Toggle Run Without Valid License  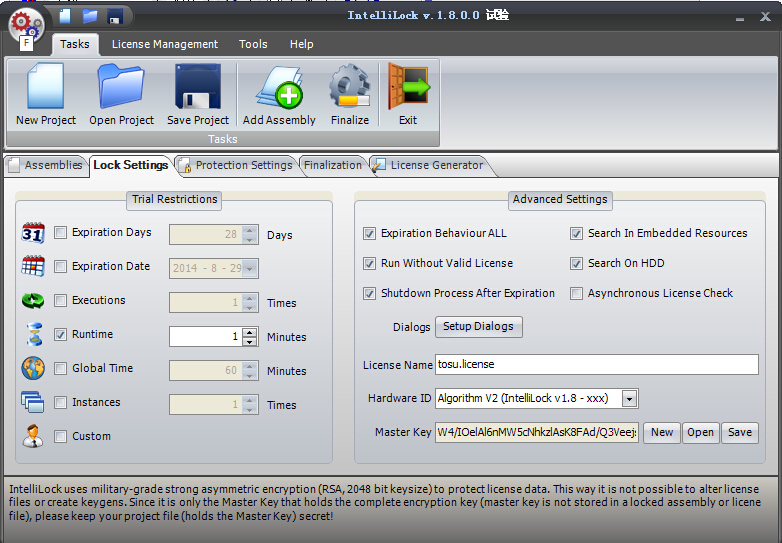click(370, 263)
